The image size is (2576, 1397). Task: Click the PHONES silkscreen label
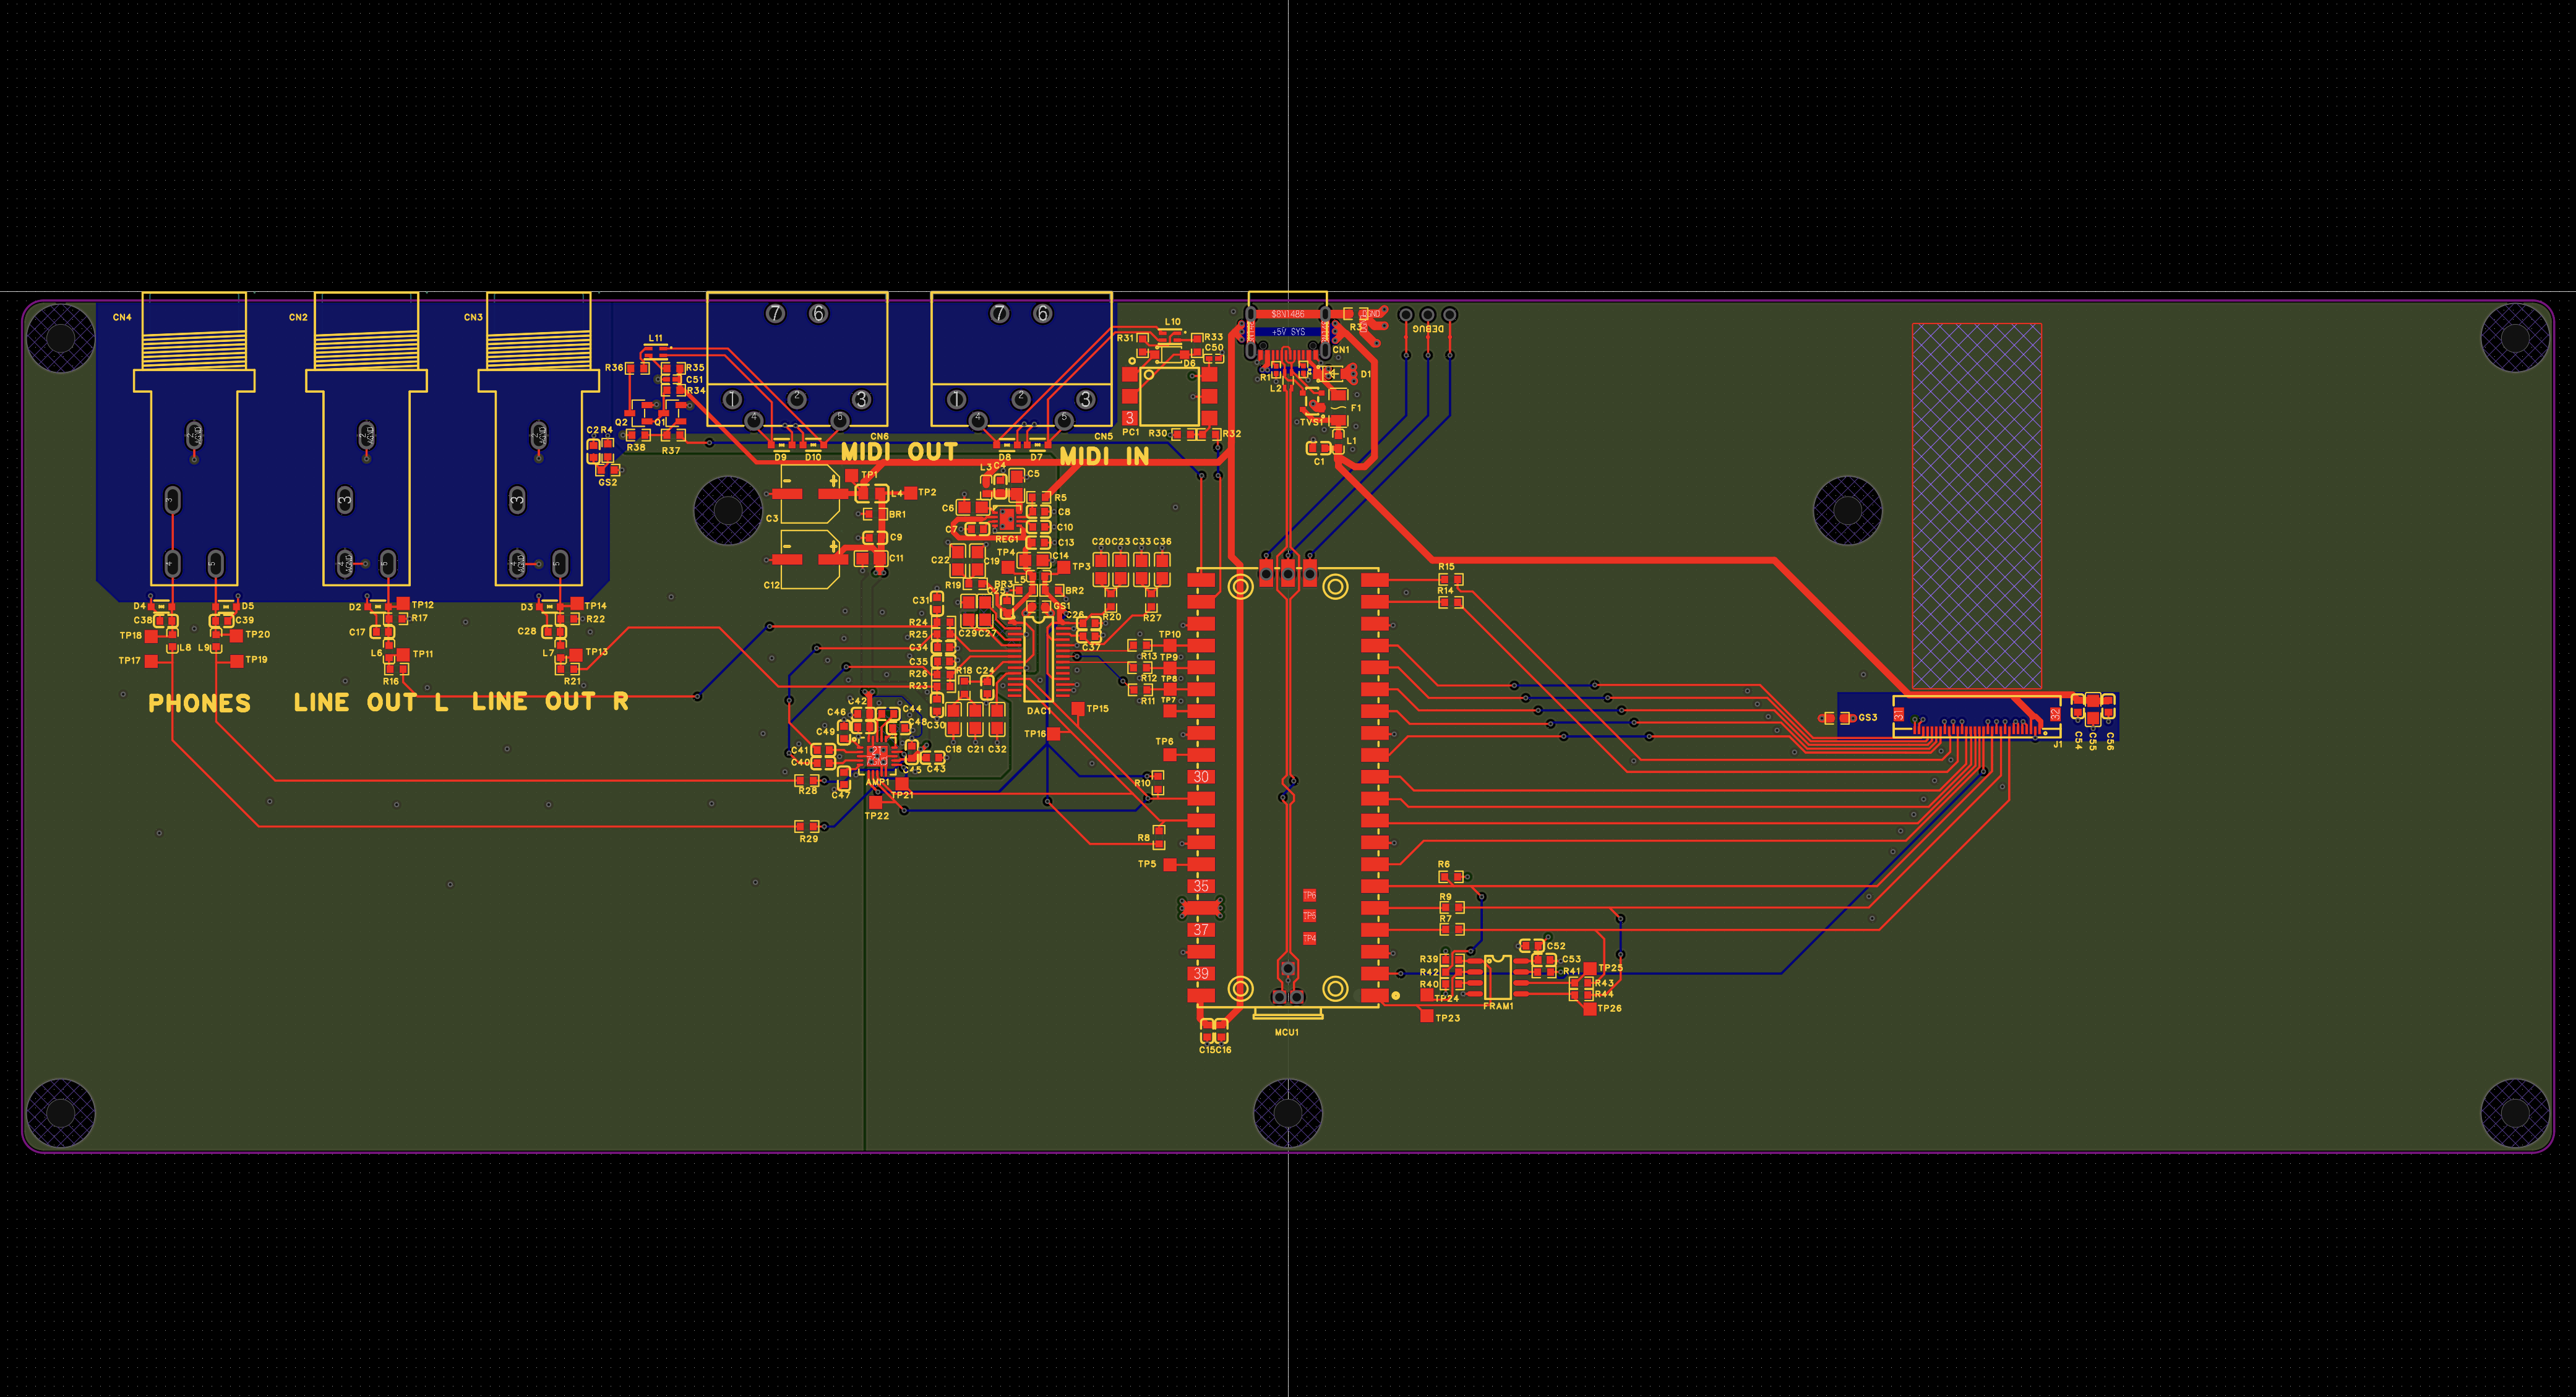point(199,703)
